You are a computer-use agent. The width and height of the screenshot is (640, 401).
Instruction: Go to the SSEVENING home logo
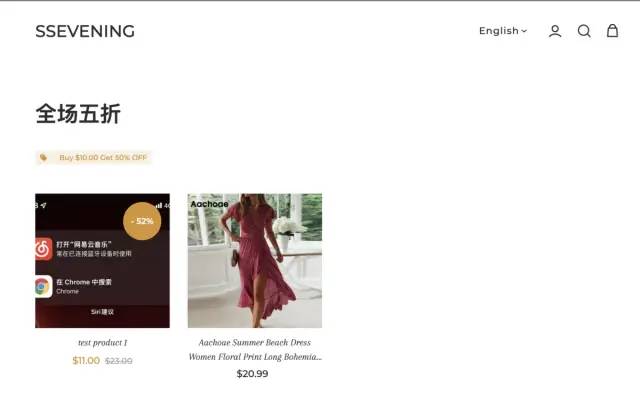tap(85, 31)
